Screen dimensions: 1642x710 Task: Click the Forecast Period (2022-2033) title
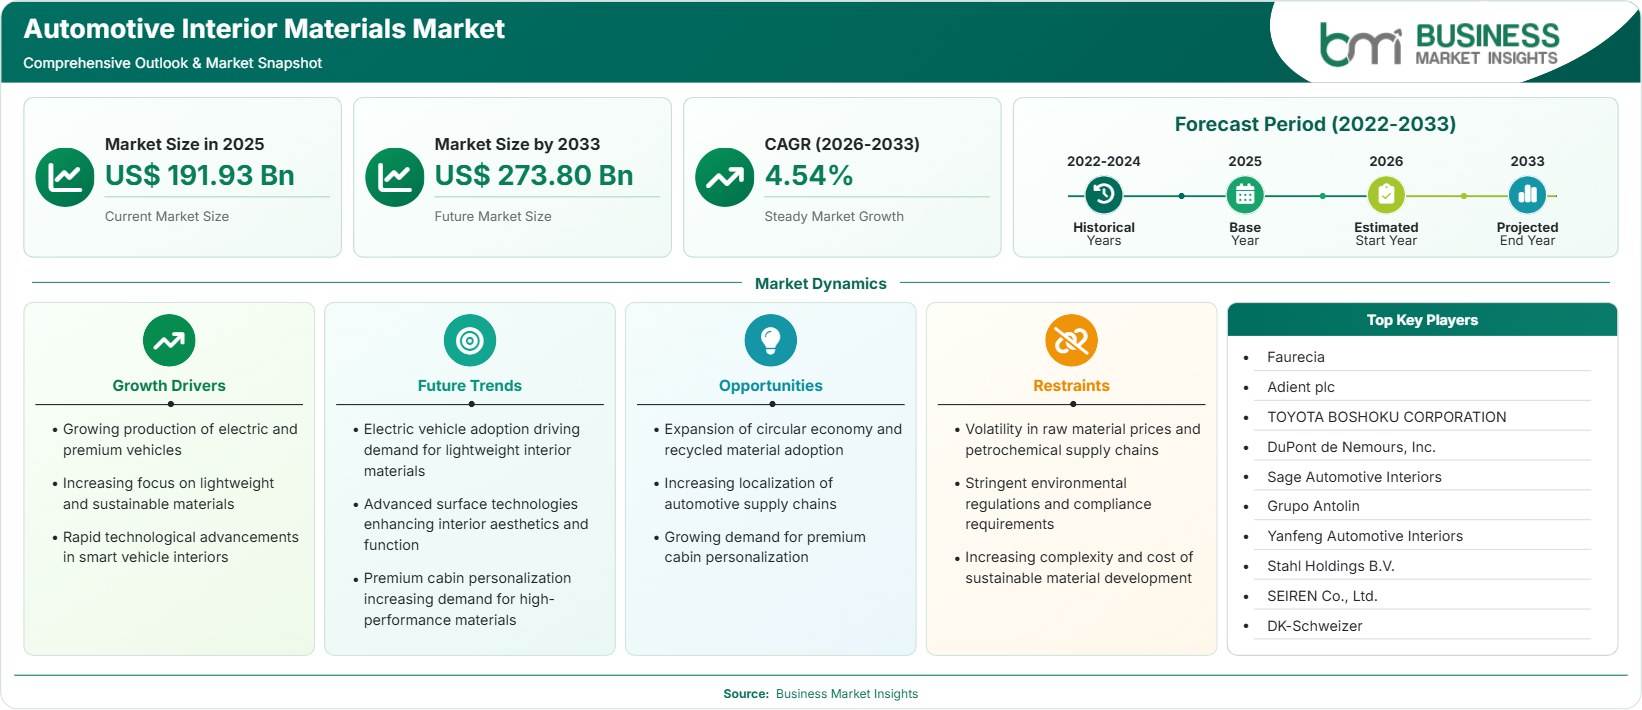1315,124
